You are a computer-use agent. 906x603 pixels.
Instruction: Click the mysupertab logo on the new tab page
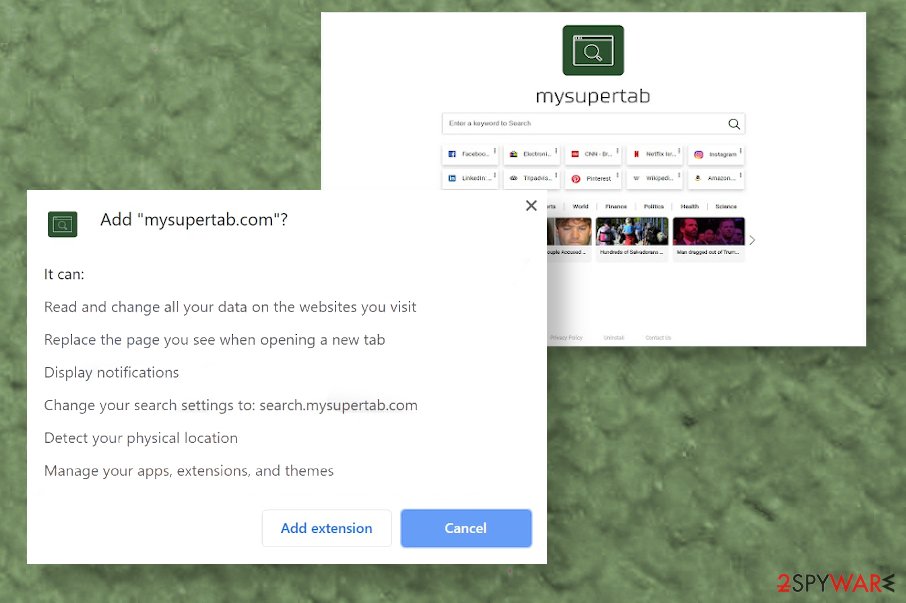point(593,50)
